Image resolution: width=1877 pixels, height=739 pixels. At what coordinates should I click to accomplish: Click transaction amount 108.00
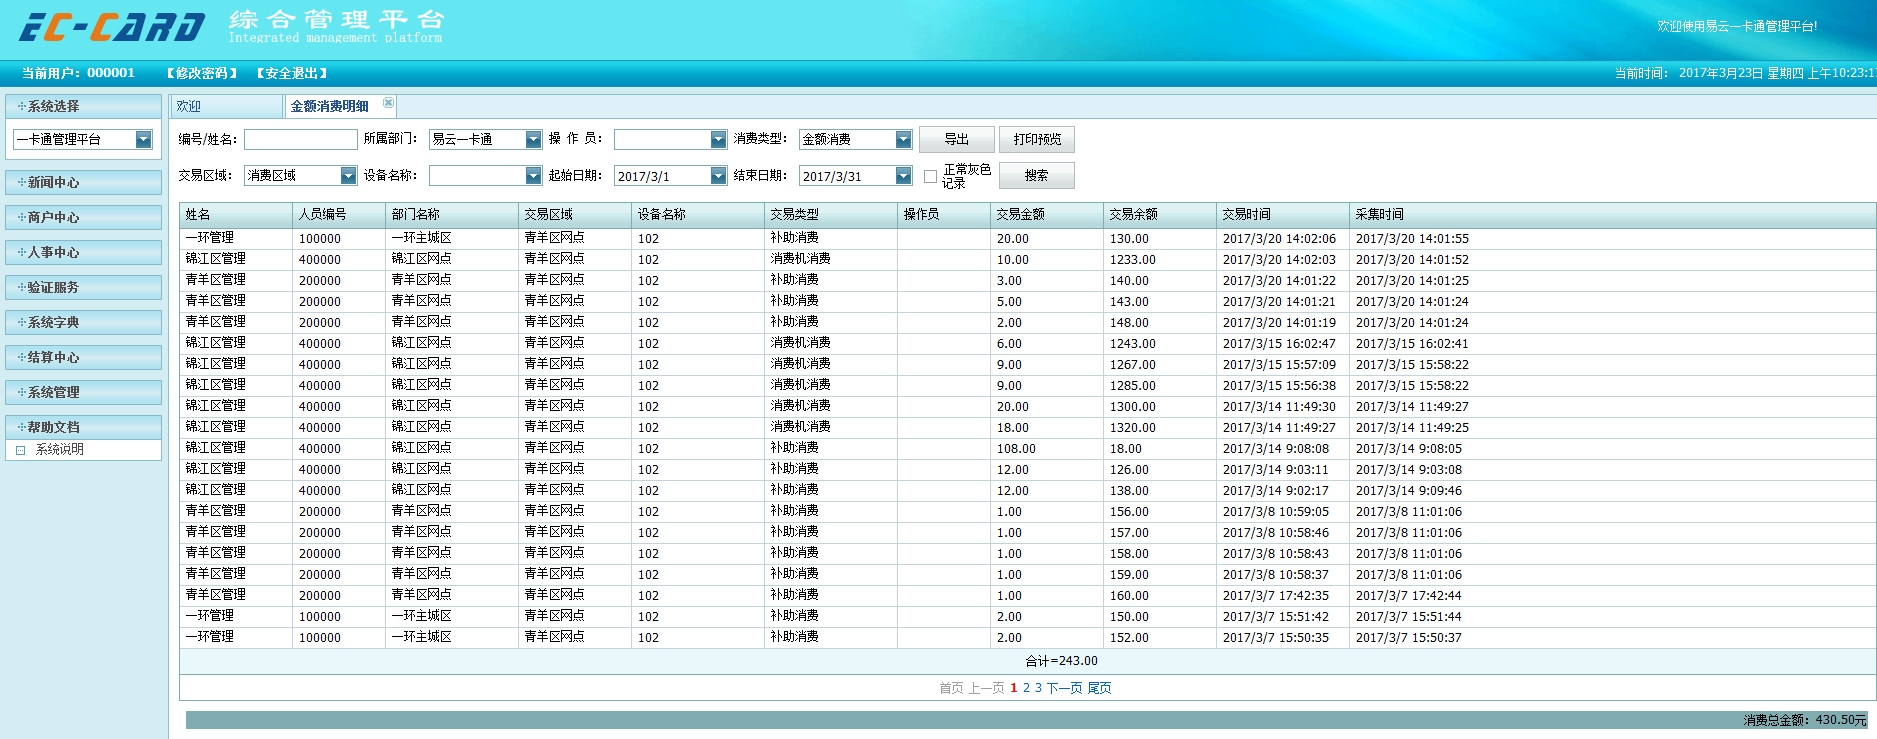coord(1016,449)
